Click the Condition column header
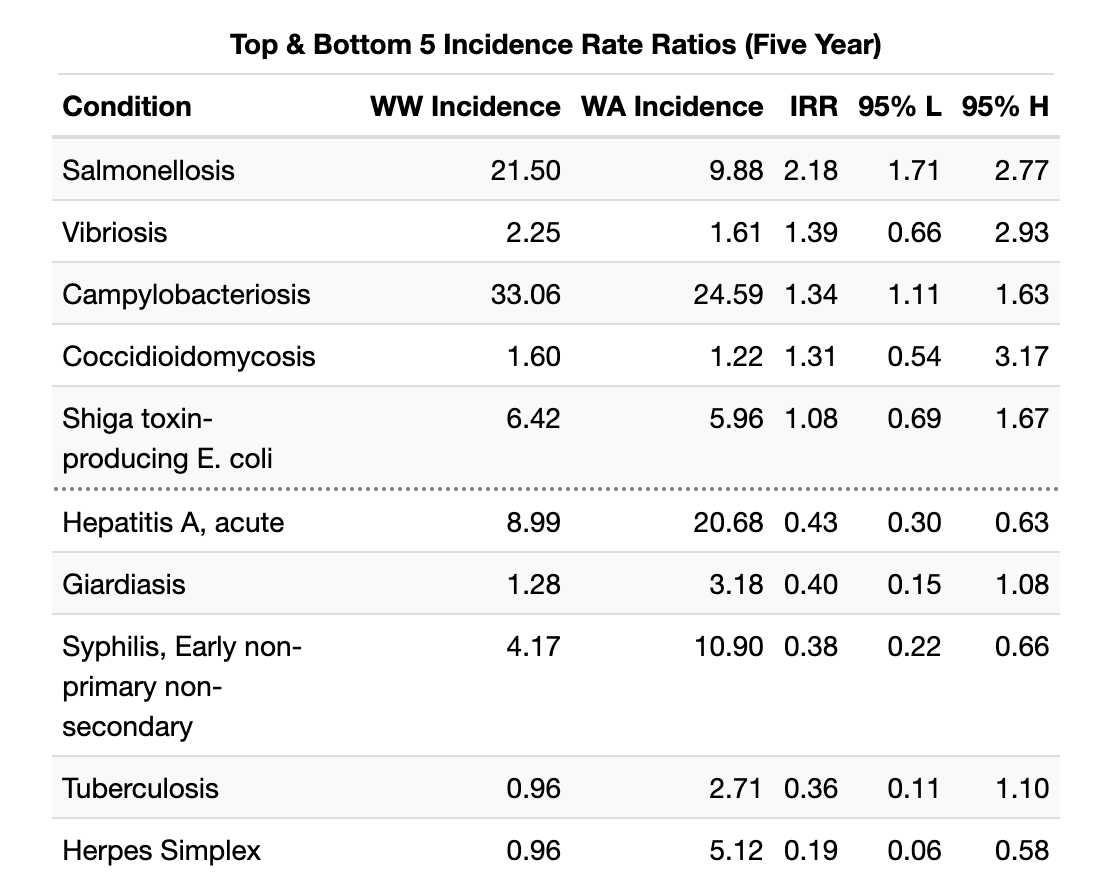 point(126,106)
